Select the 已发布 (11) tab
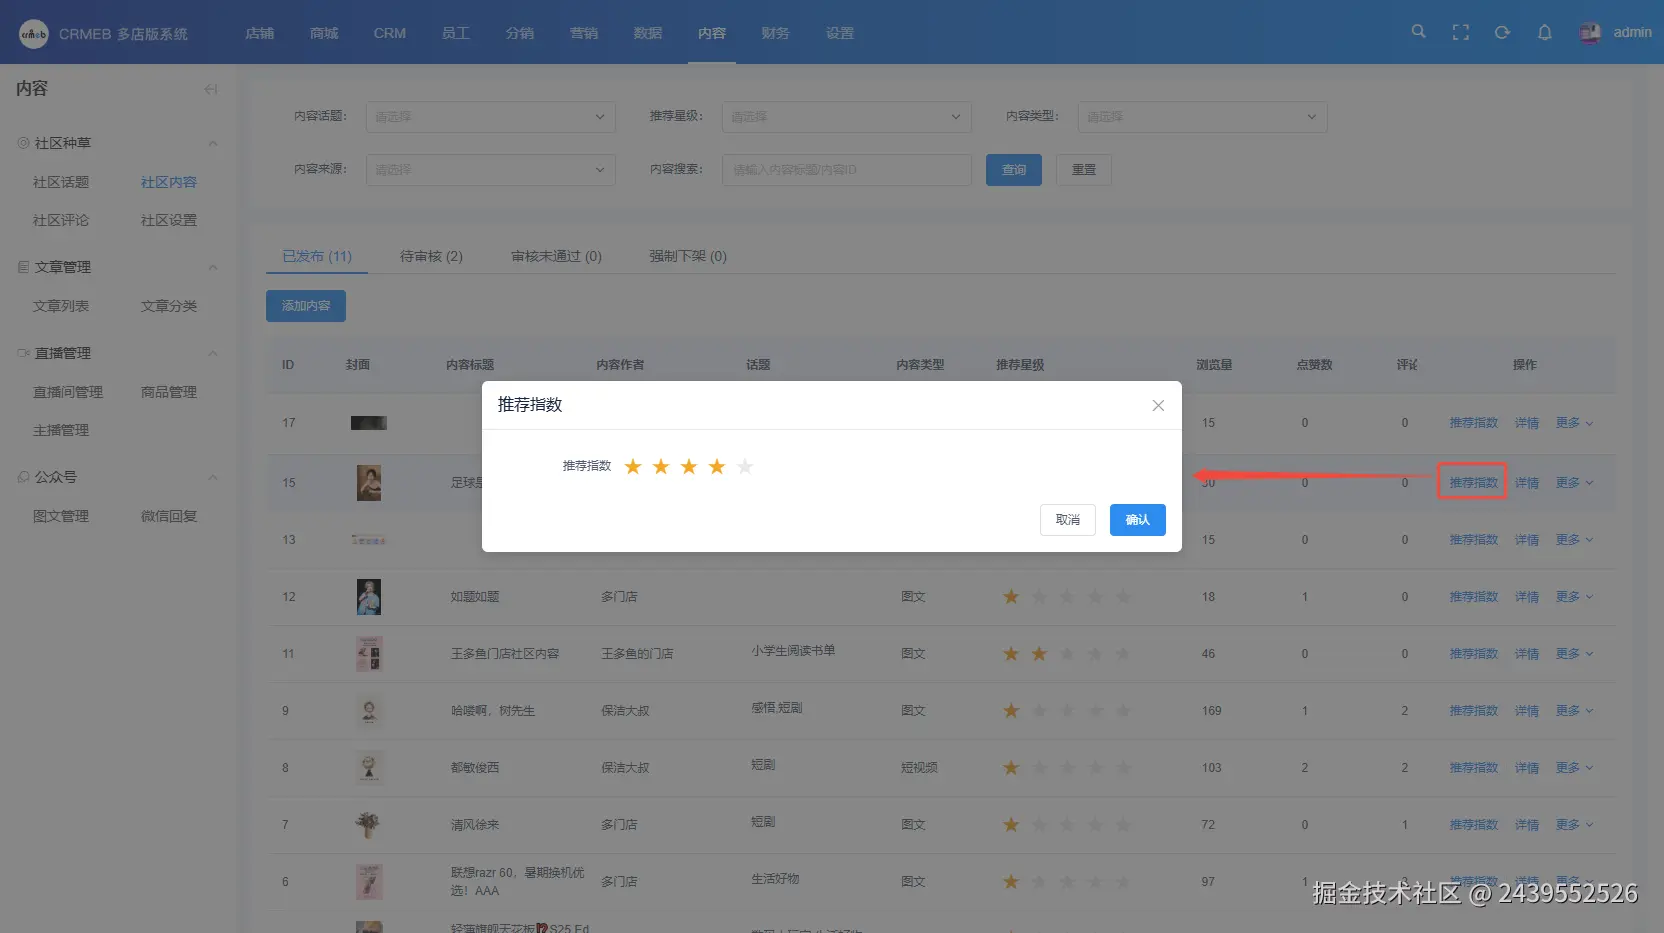Image resolution: width=1664 pixels, height=933 pixels. (317, 256)
